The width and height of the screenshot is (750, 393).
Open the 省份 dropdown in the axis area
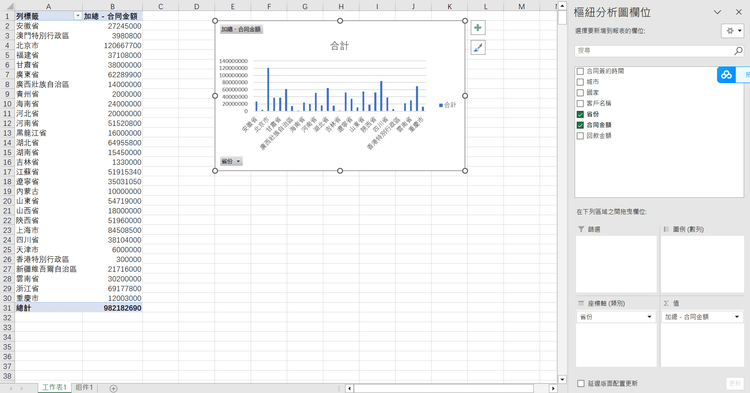[x=649, y=317]
